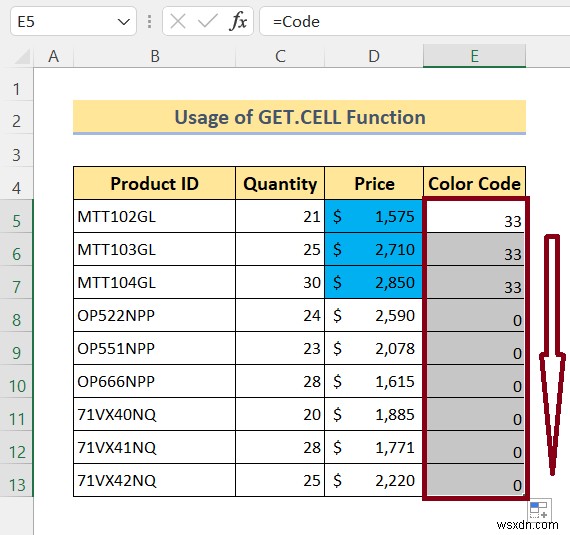Image resolution: width=570 pixels, height=535 pixels.
Task: Click the Select All corner triangle
Action: pos(23,57)
